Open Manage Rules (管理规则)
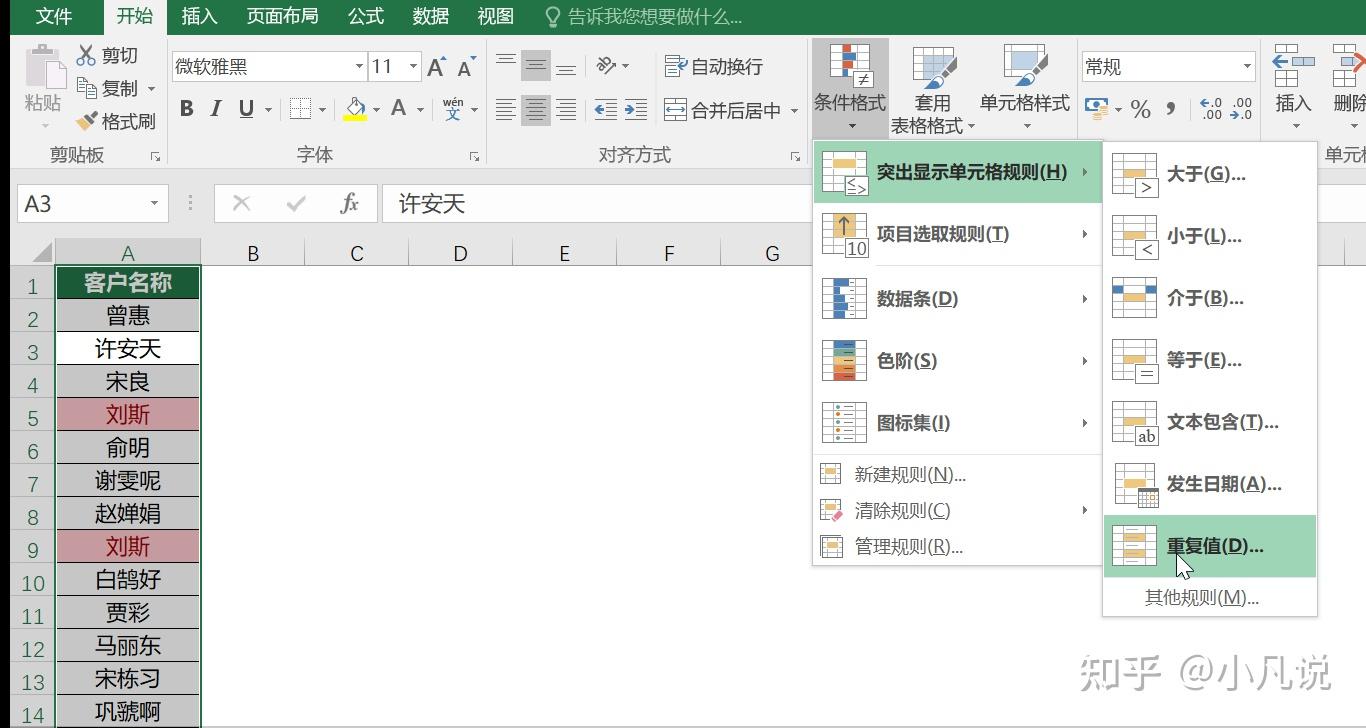This screenshot has width=1366, height=728. pos(957,547)
